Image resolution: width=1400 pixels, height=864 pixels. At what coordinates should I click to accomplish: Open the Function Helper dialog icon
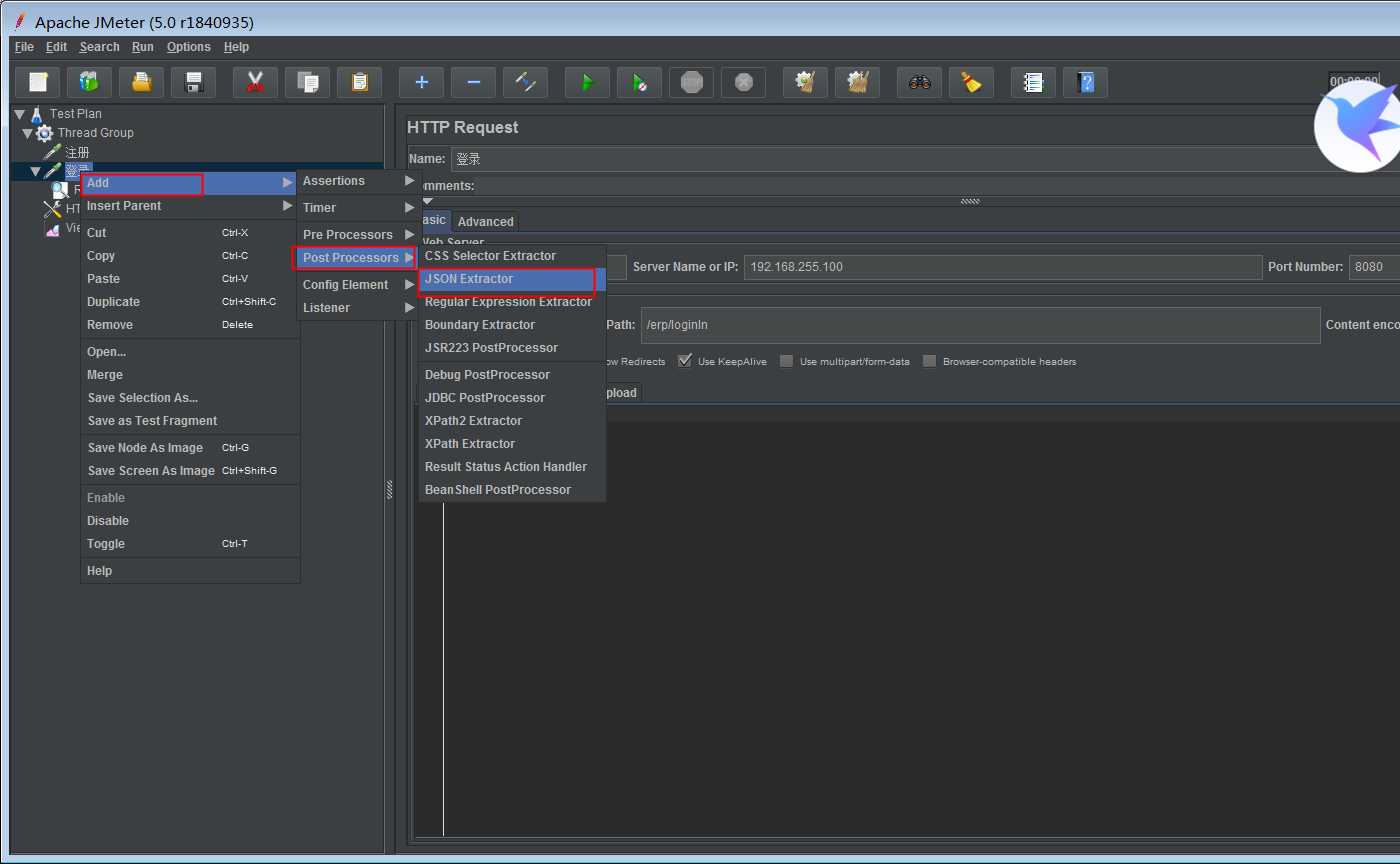click(1033, 82)
